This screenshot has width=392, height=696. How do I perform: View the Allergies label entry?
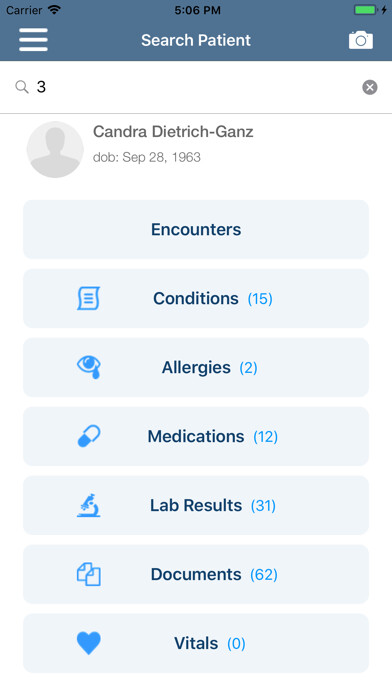pos(196,368)
